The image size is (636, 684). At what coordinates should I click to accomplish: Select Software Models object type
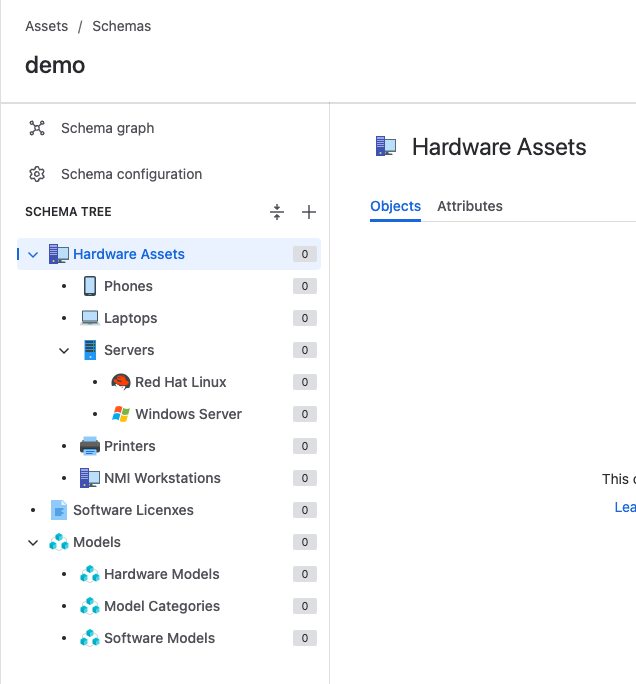point(159,638)
